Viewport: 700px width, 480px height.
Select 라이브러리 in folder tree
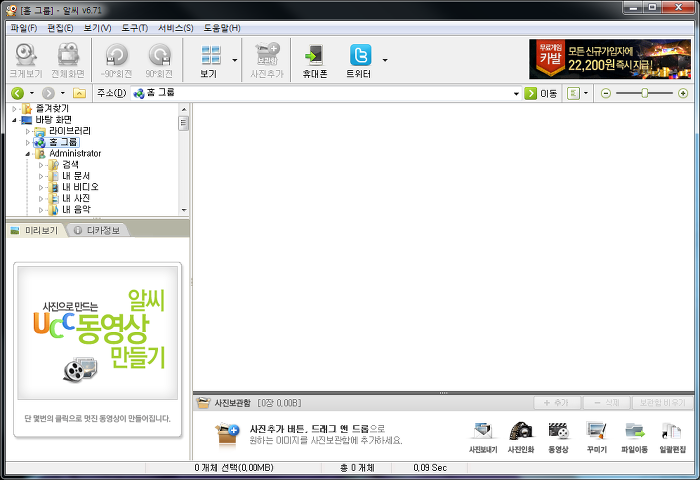point(70,131)
